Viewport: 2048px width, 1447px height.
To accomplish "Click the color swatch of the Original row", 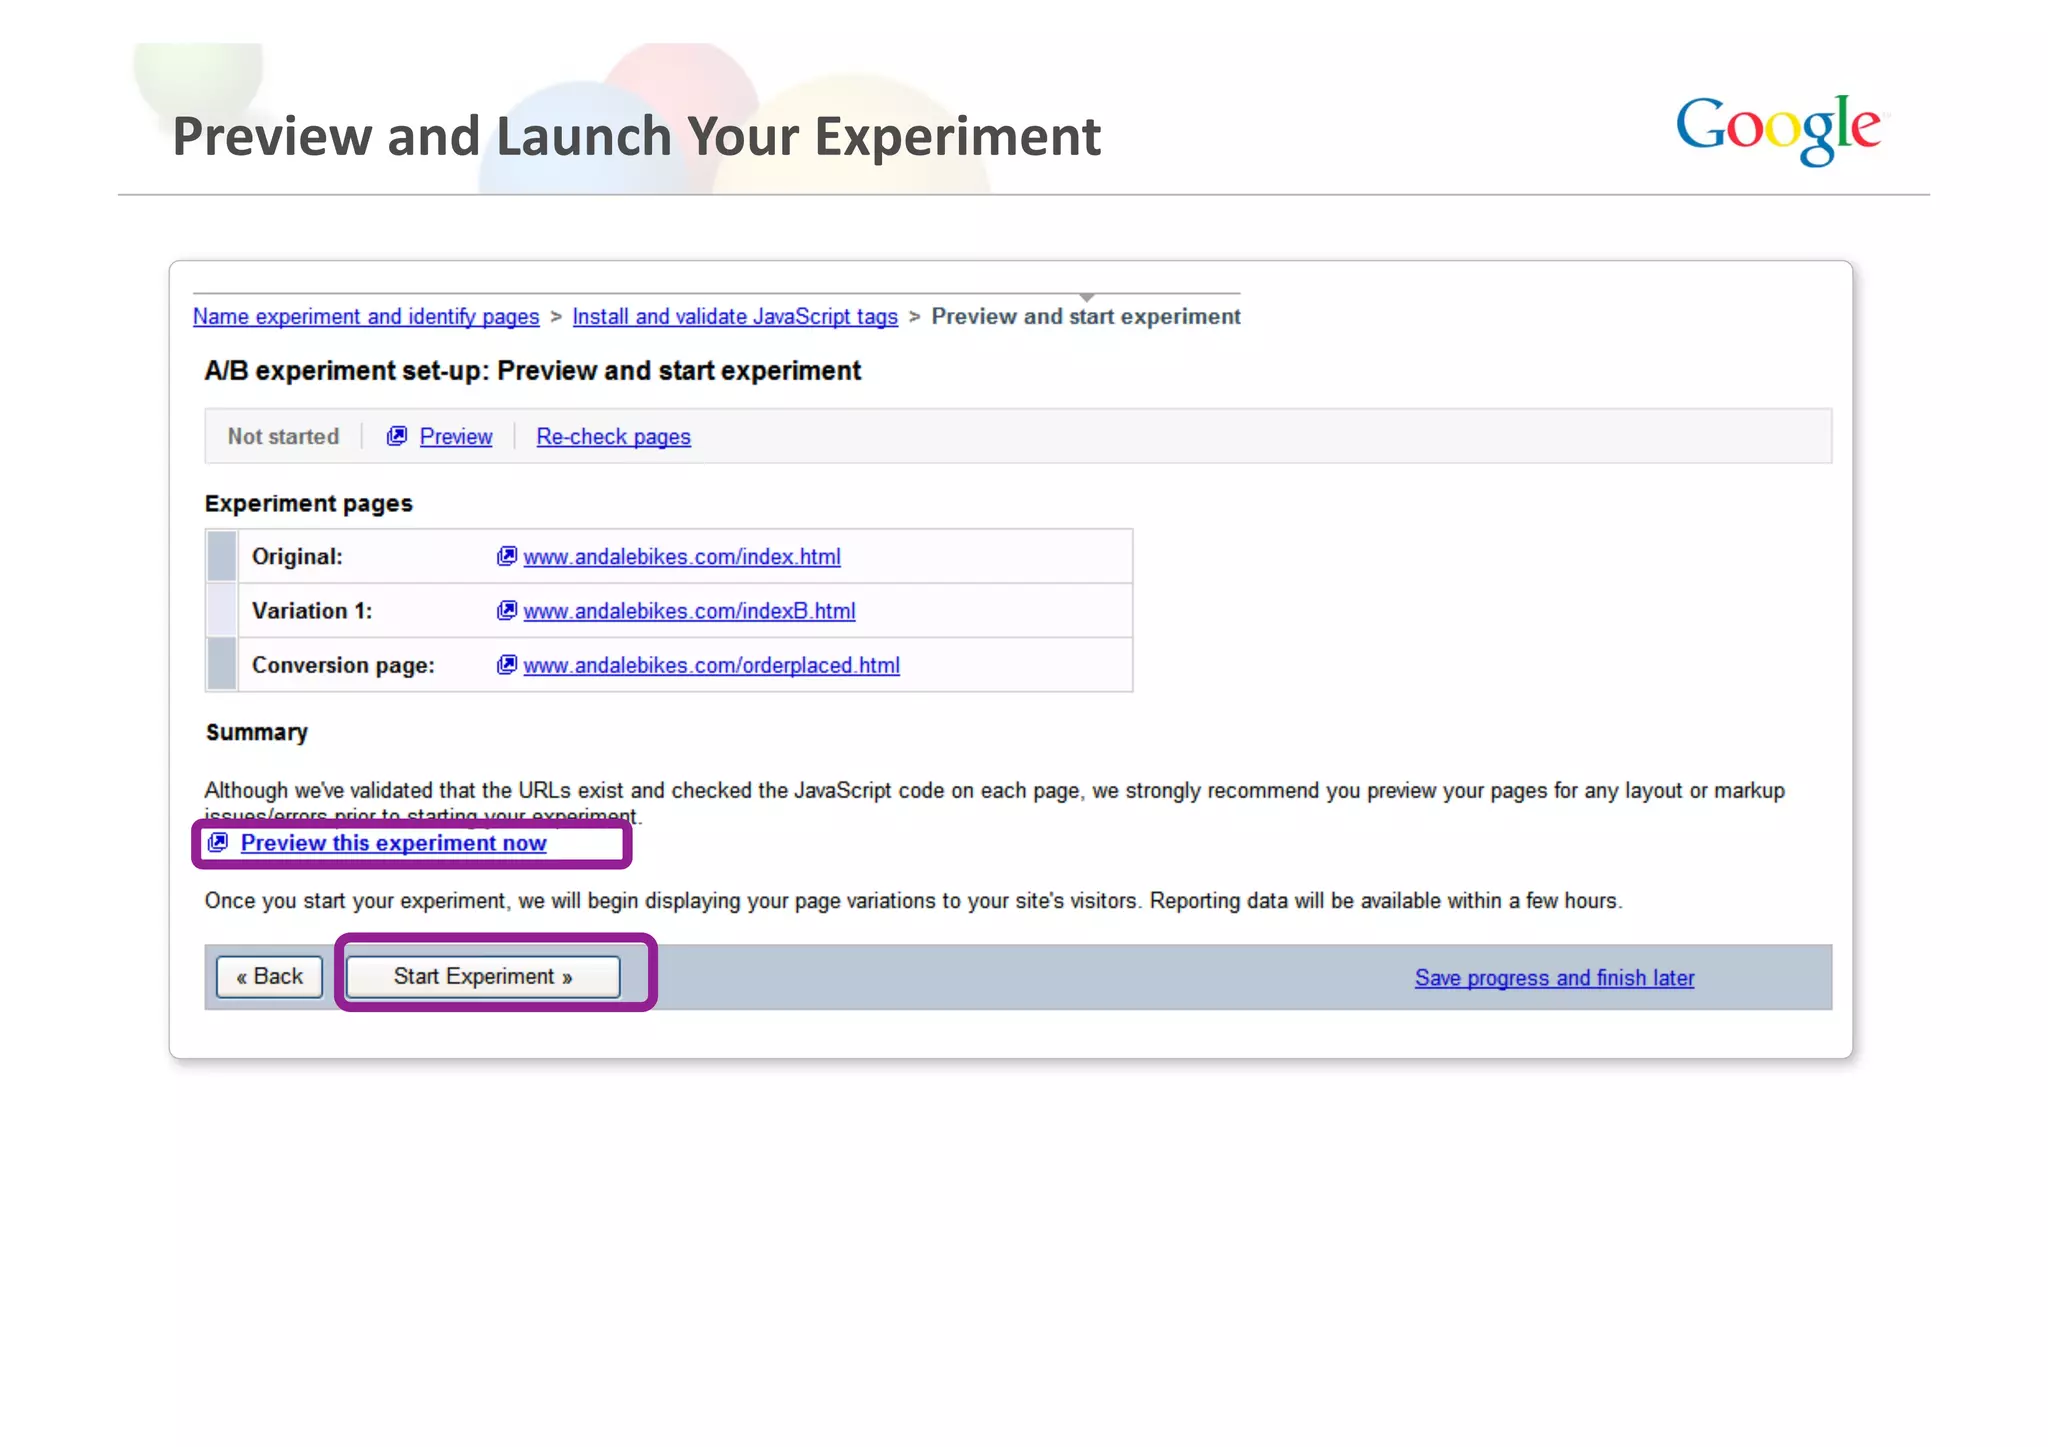I will point(222,556).
